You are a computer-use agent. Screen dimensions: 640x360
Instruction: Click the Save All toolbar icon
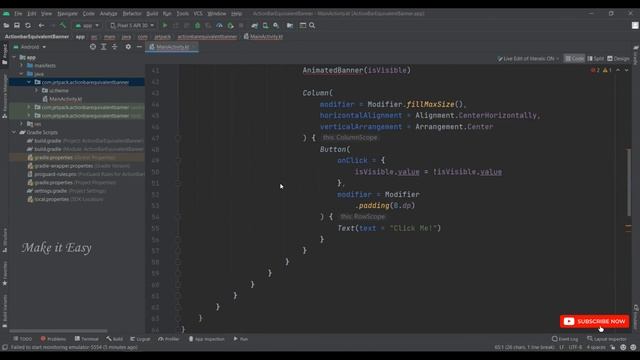pos(17,25)
